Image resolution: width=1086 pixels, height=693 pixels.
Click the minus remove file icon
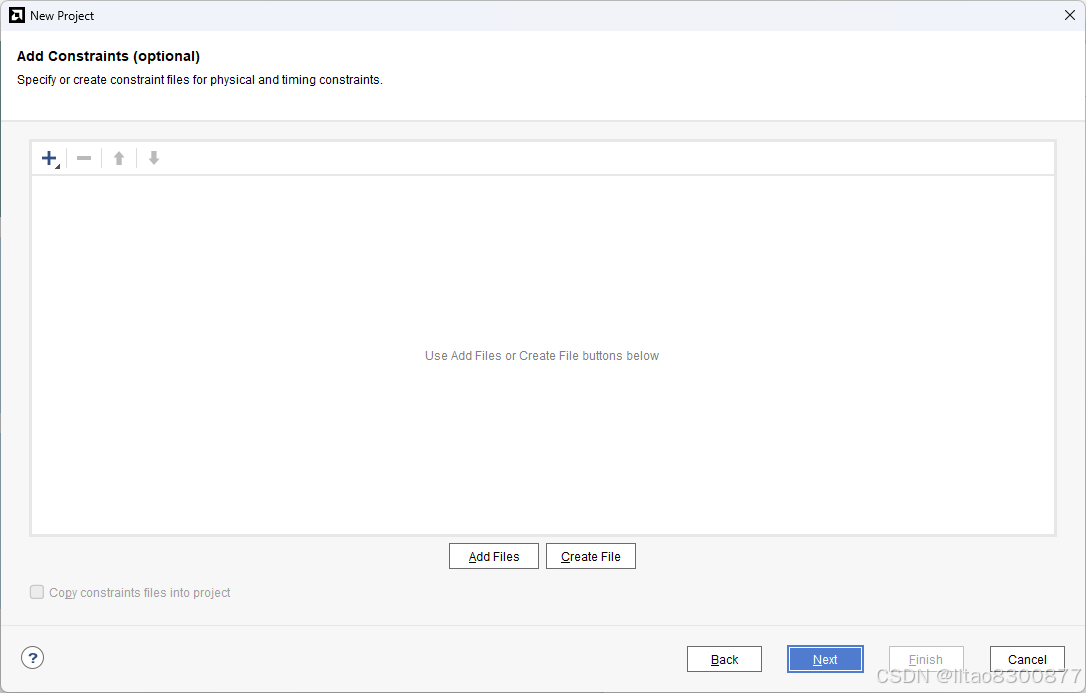[x=84, y=159]
